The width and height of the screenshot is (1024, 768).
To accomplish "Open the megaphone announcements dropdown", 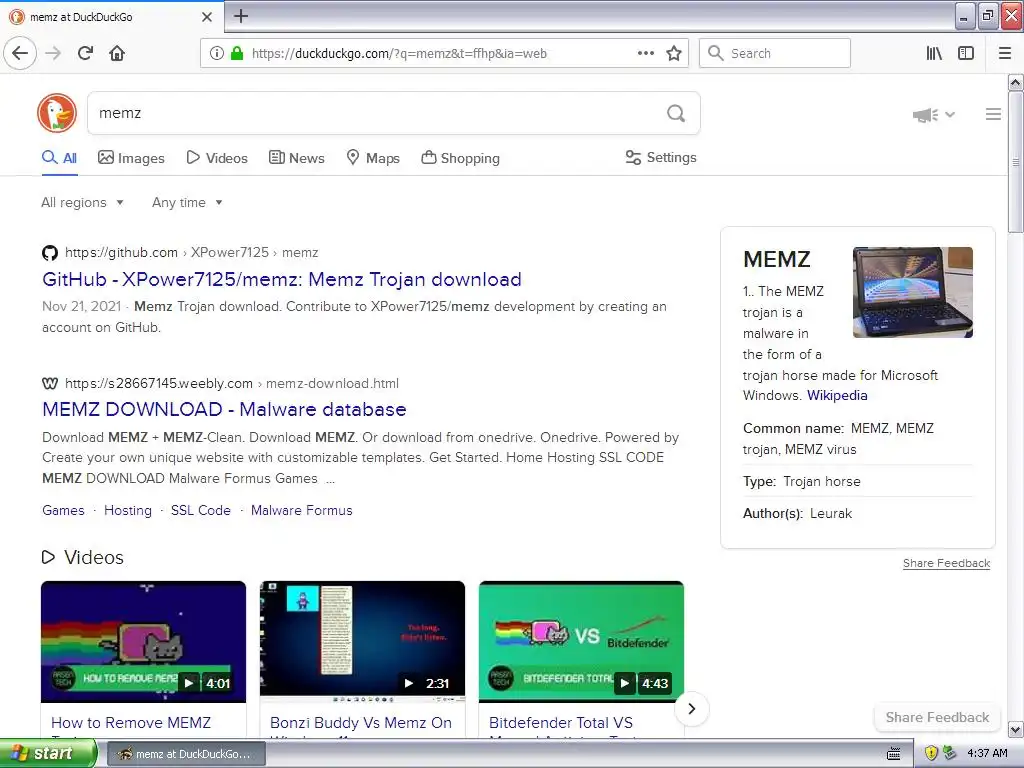I will 933,115.
